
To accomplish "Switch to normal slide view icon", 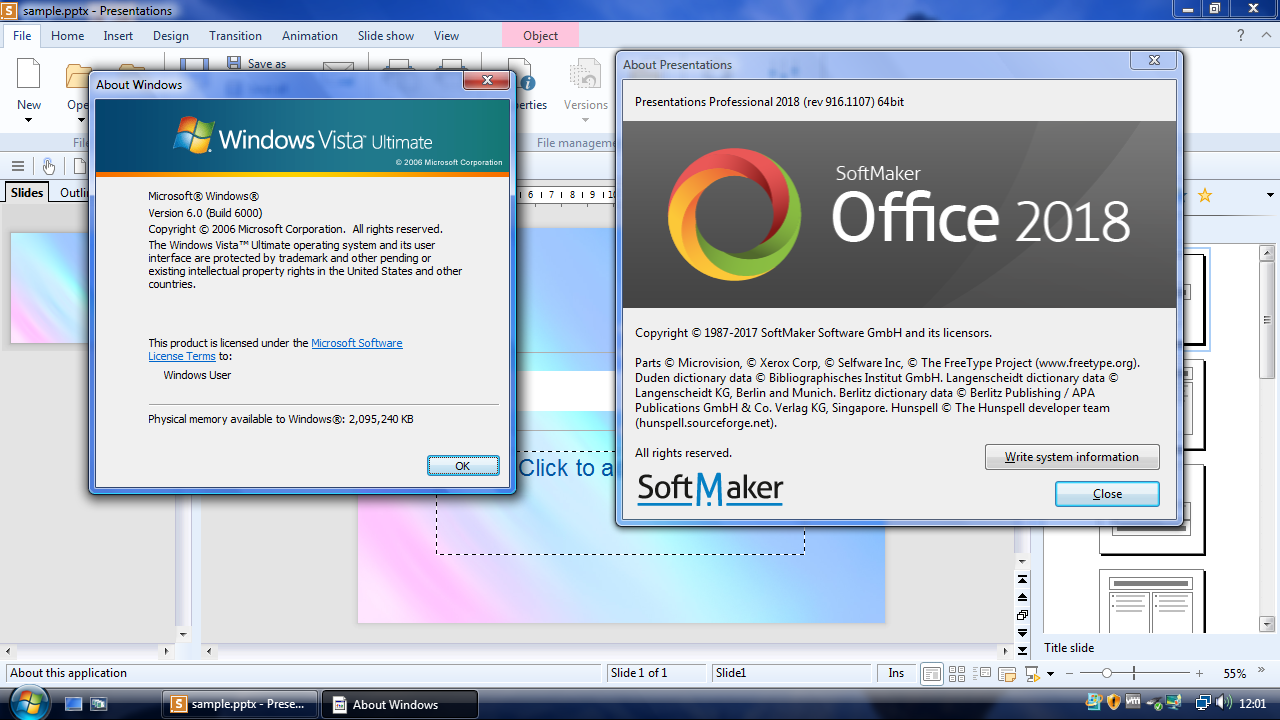I will tap(932, 674).
